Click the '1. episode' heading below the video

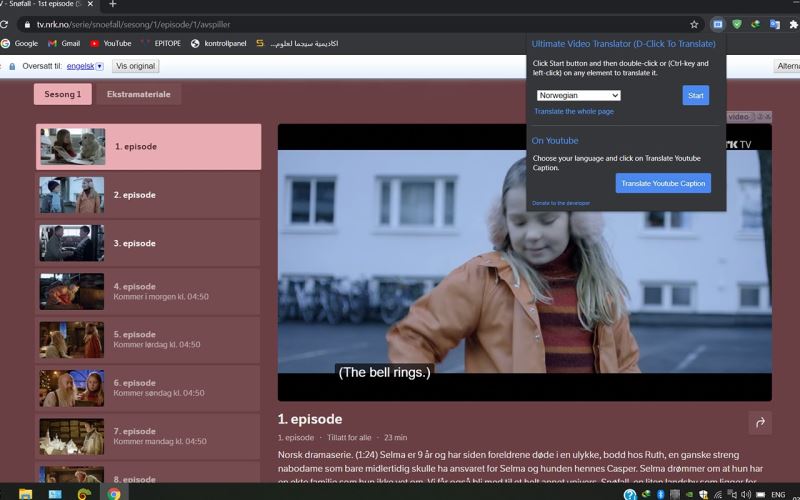(x=310, y=419)
